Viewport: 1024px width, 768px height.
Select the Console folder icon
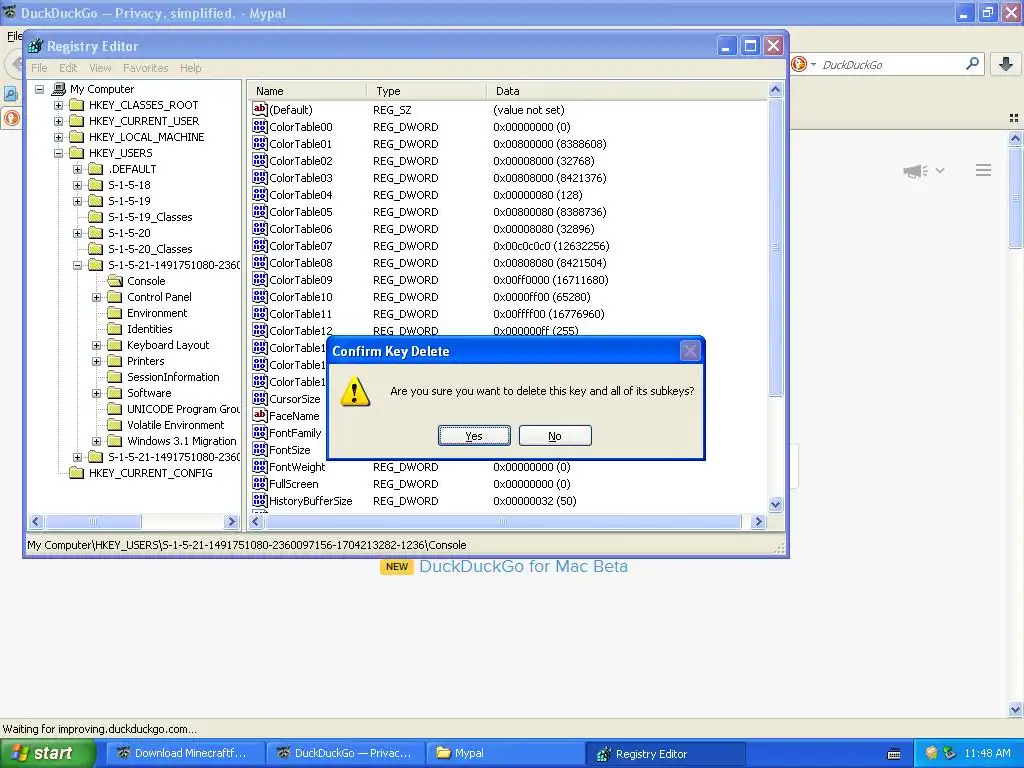[x=115, y=281]
